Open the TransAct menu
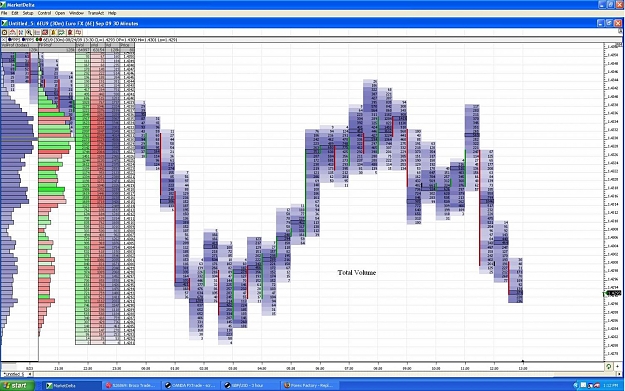 click(96, 13)
